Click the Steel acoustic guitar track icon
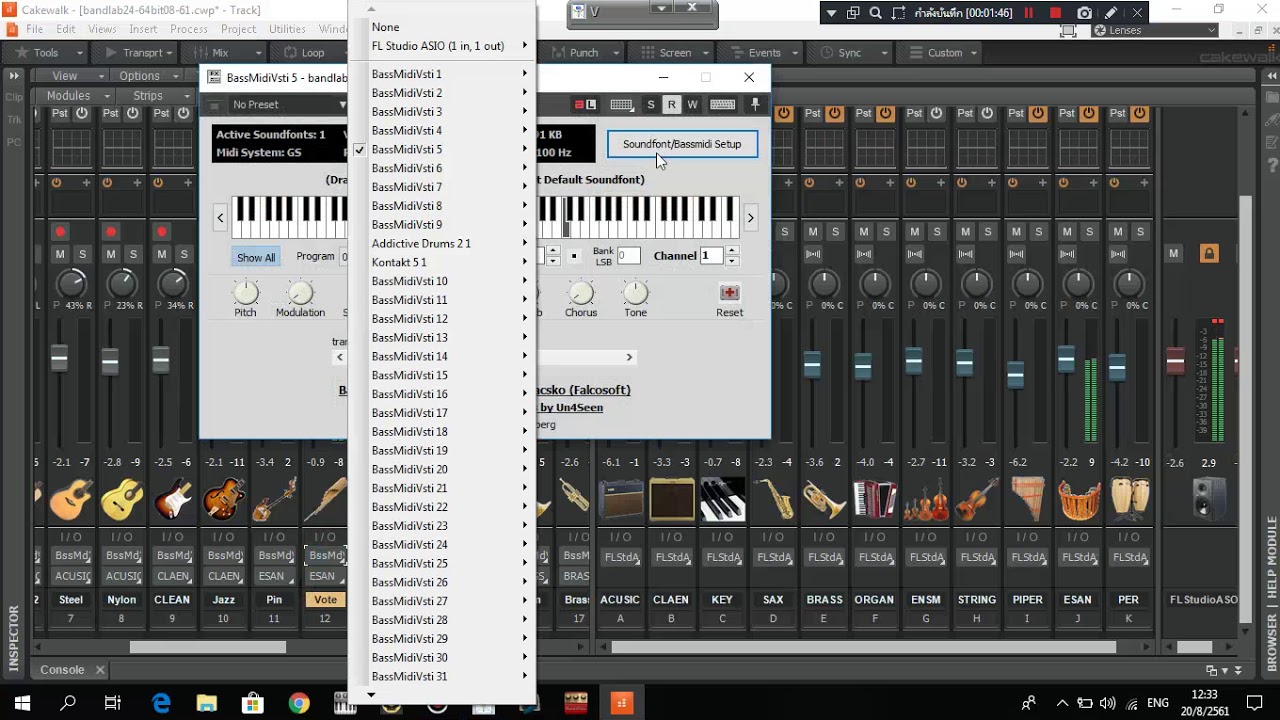Viewport: 1280px width, 720px height. click(x=71, y=500)
